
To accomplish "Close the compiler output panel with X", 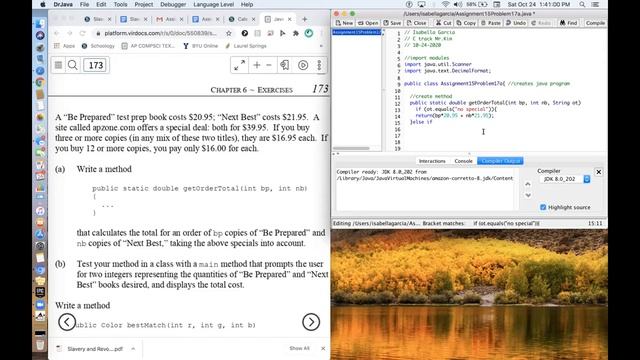I will [598, 172].
